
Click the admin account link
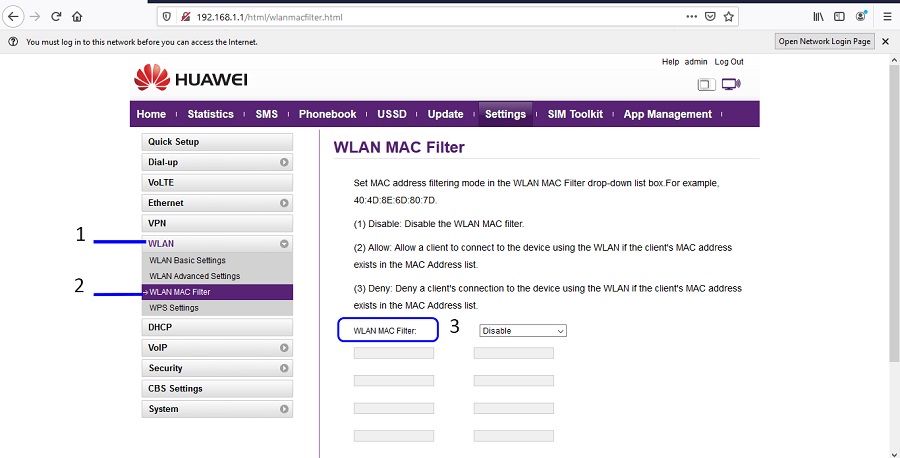[x=696, y=62]
